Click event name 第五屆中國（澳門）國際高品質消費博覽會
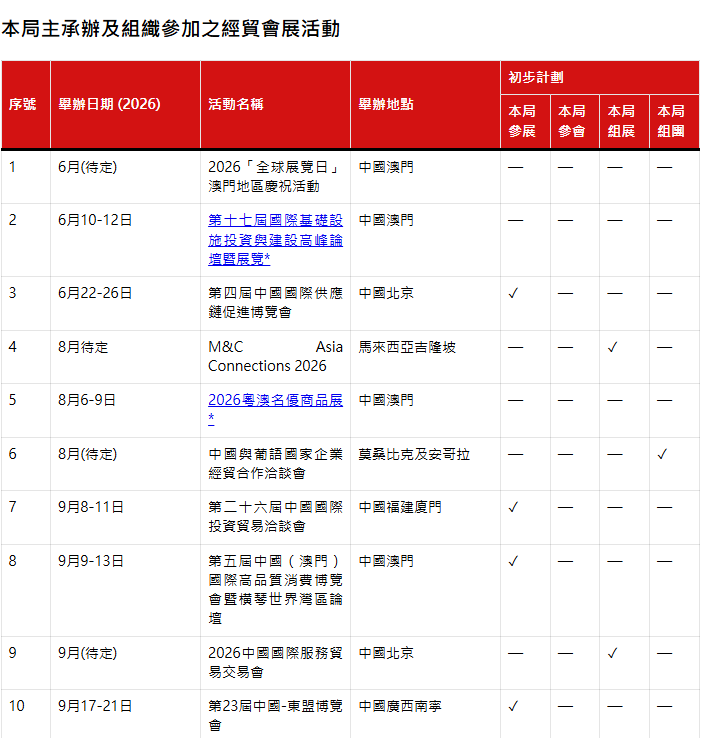The image size is (703, 738). pos(275,589)
